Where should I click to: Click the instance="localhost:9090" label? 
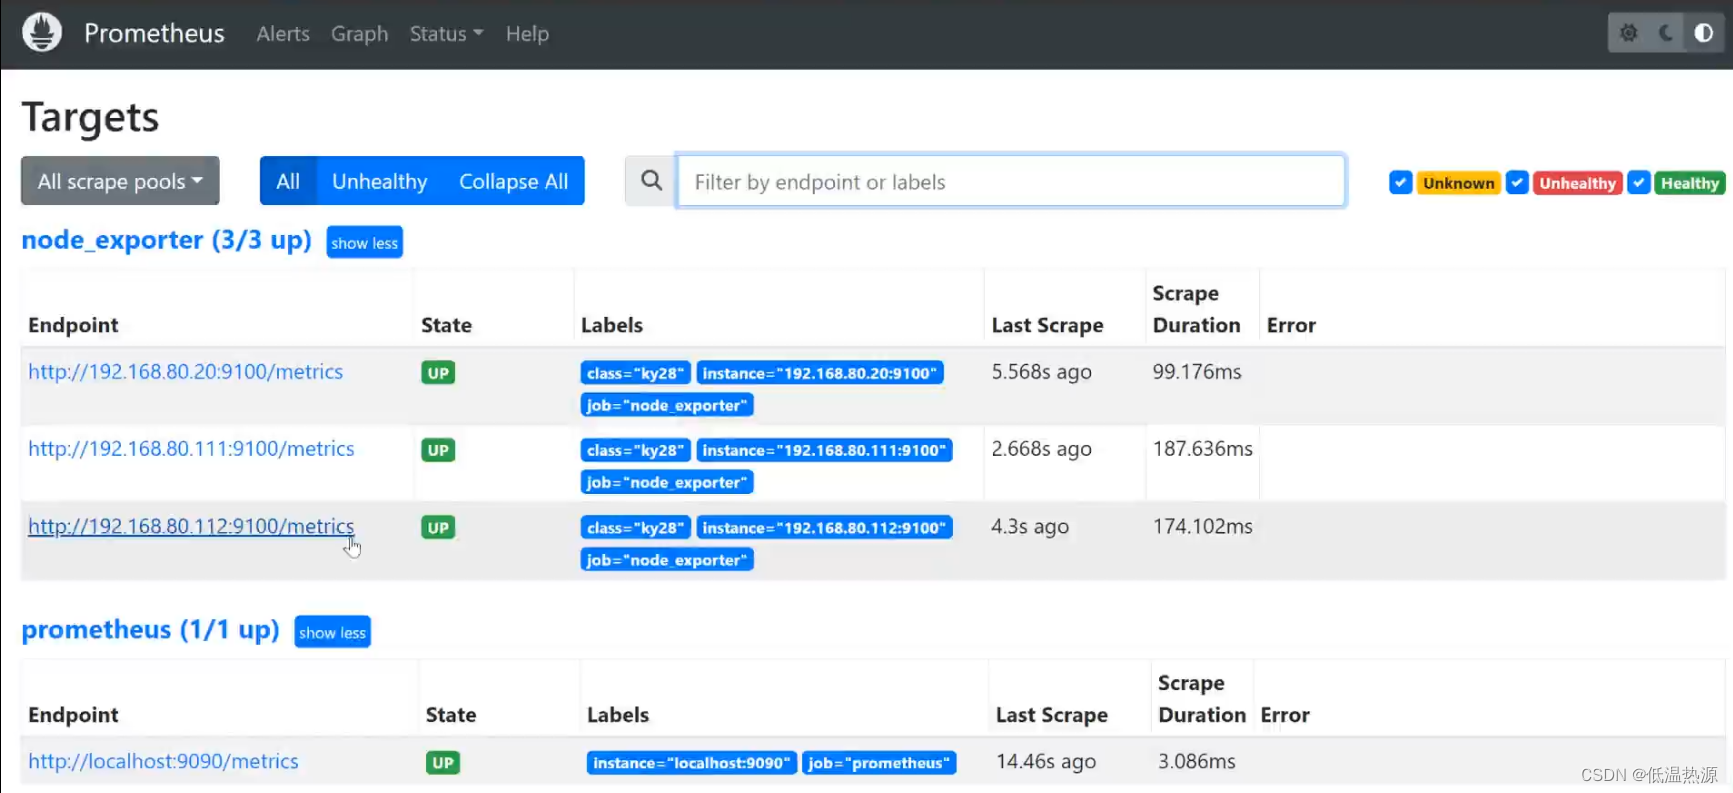pos(692,763)
